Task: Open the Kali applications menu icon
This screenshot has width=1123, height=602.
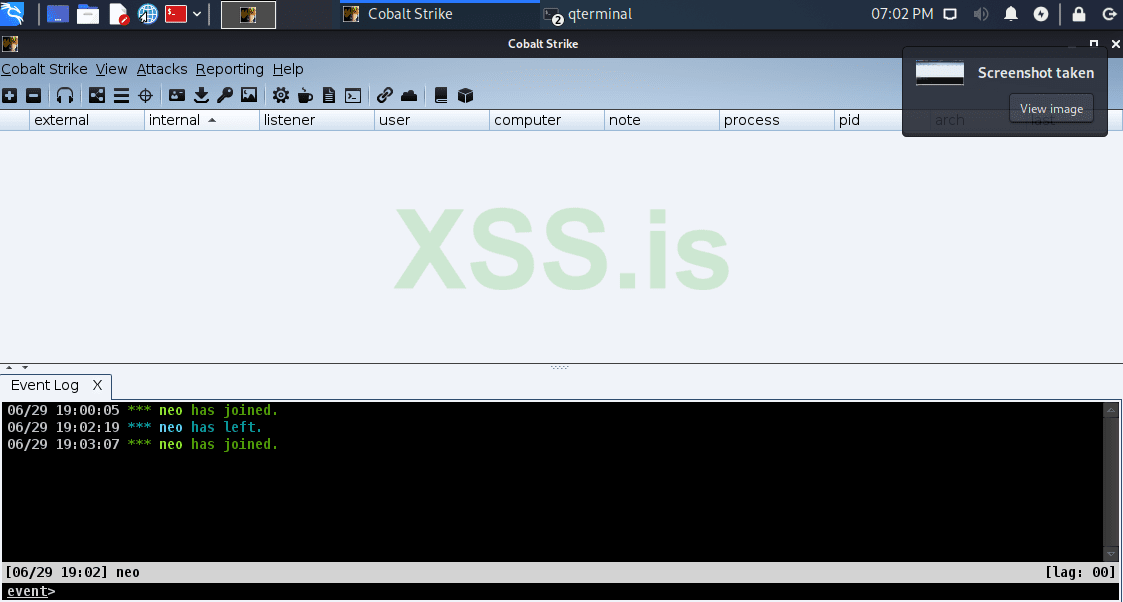Action: point(13,14)
